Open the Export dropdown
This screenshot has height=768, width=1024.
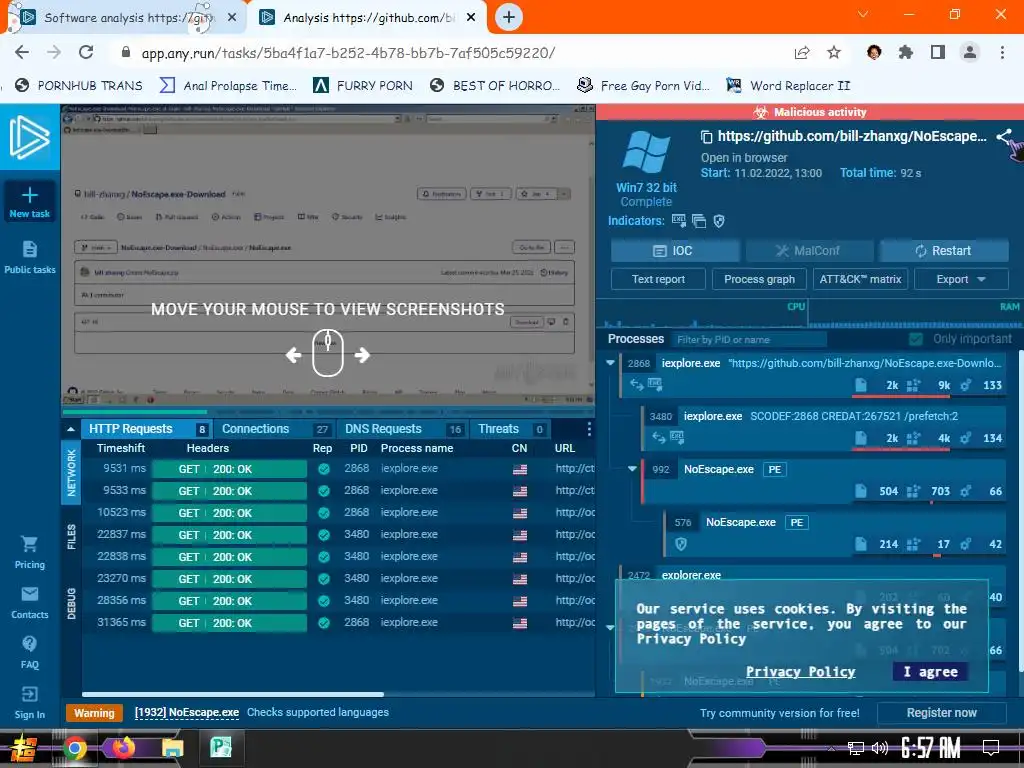tap(961, 279)
